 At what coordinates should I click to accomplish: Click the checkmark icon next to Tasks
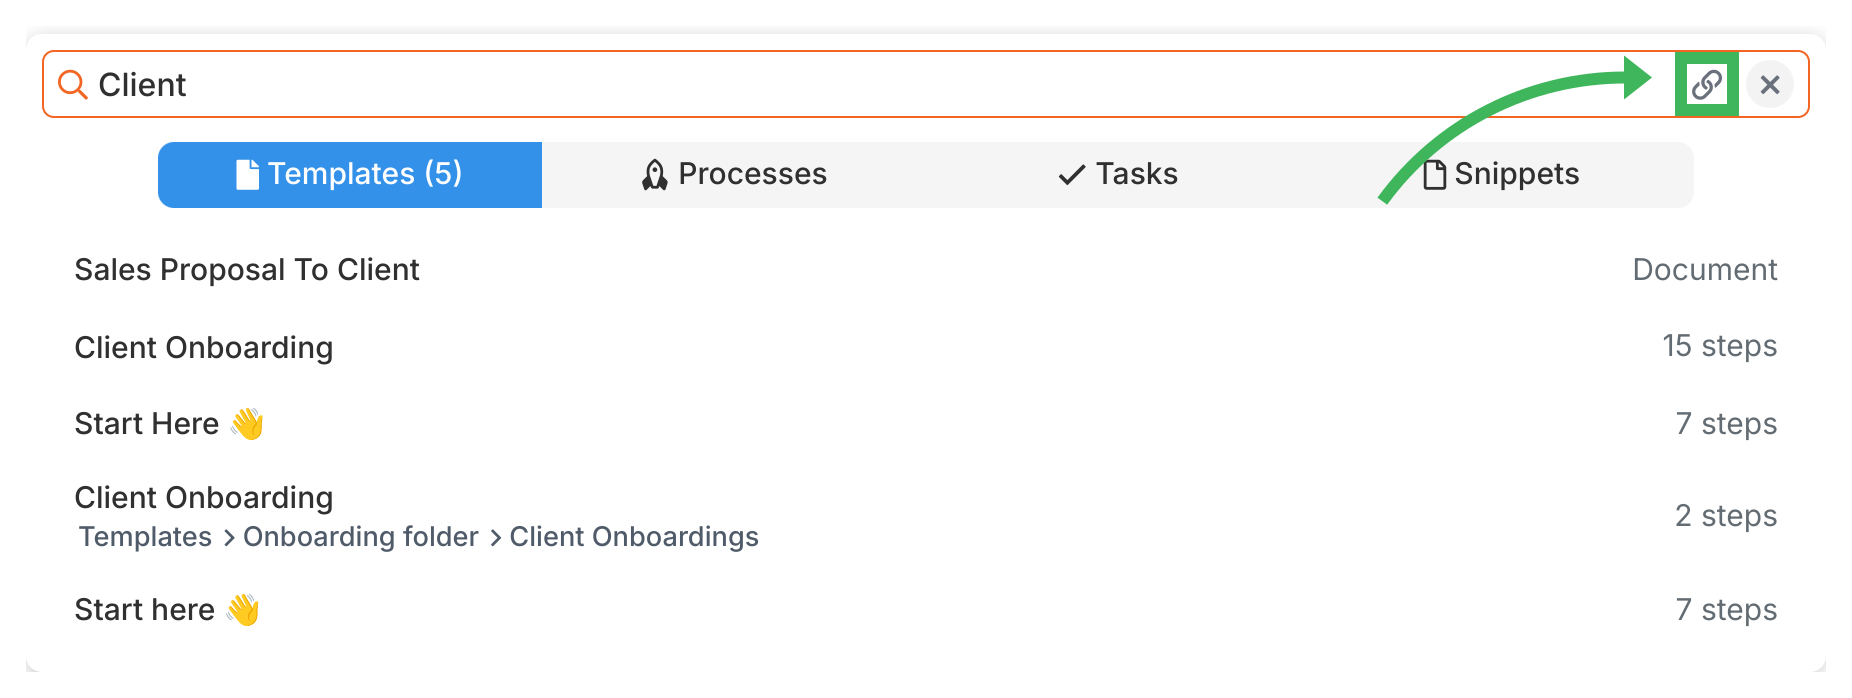point(1071,175)
